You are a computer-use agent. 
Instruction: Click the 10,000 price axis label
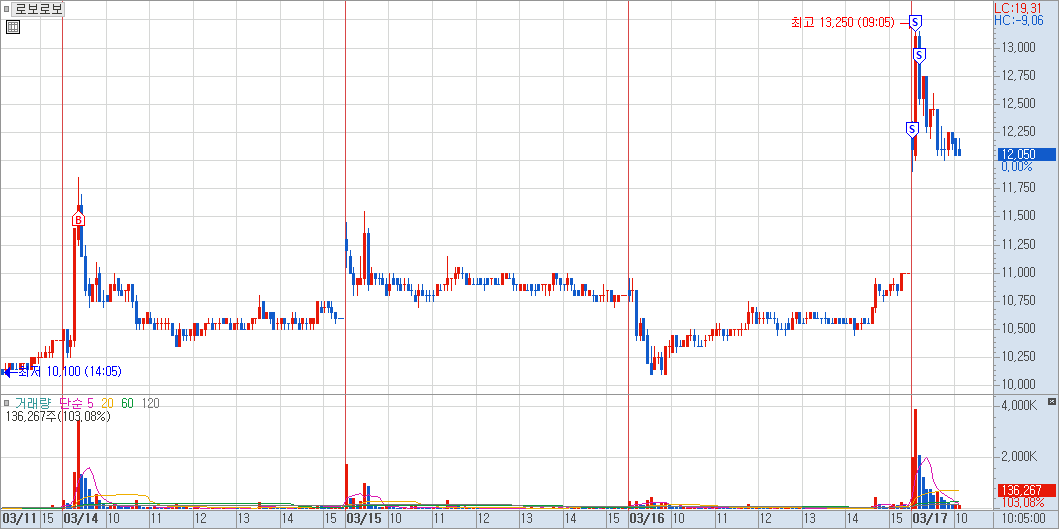1018,384
